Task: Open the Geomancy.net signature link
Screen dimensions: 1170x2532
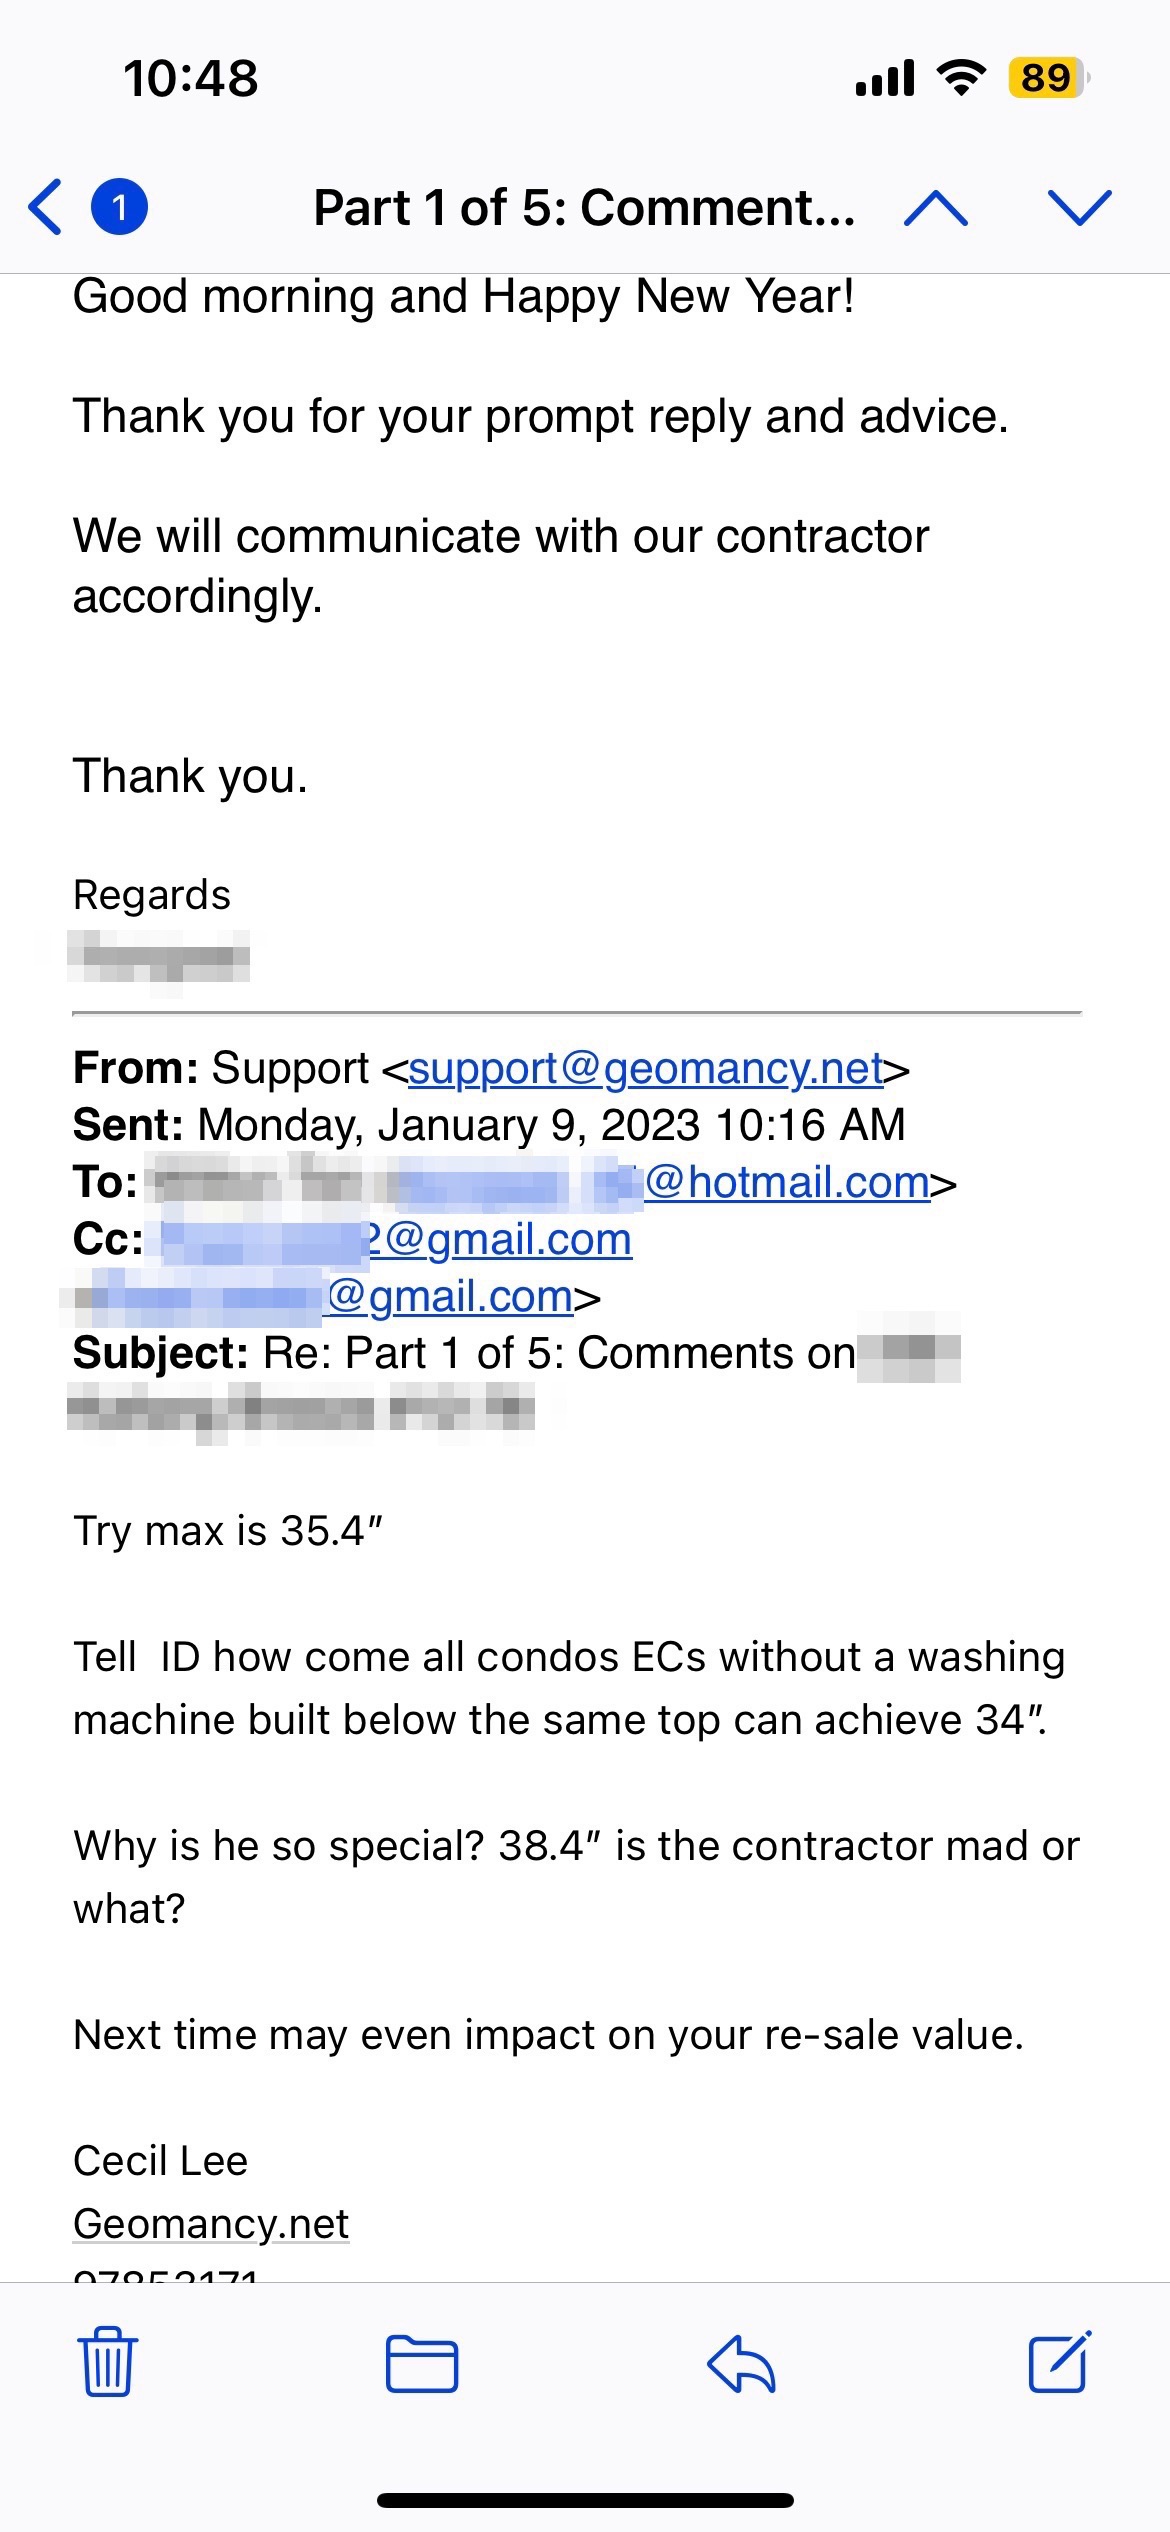Action: click(x=211, y=2224)
